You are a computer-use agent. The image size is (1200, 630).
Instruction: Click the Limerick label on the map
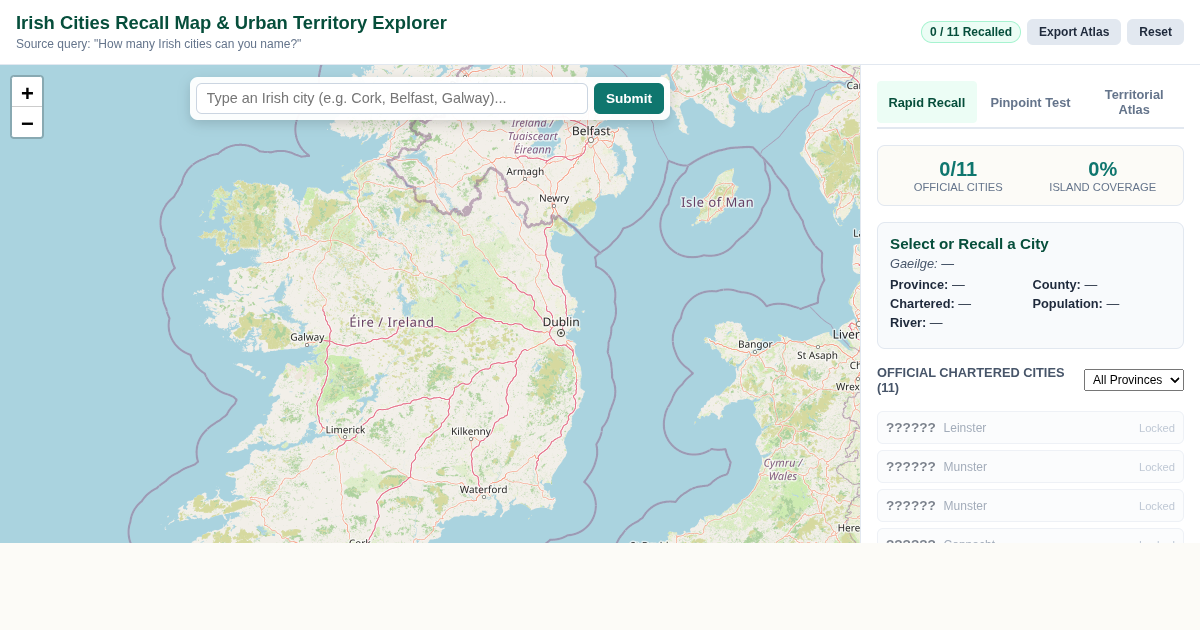click(346, 430)
